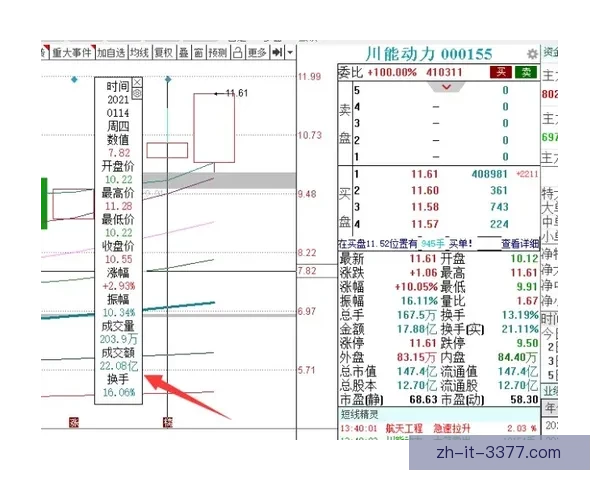Toggle the chart lock icon in toolbar

(x=238, y=52)
